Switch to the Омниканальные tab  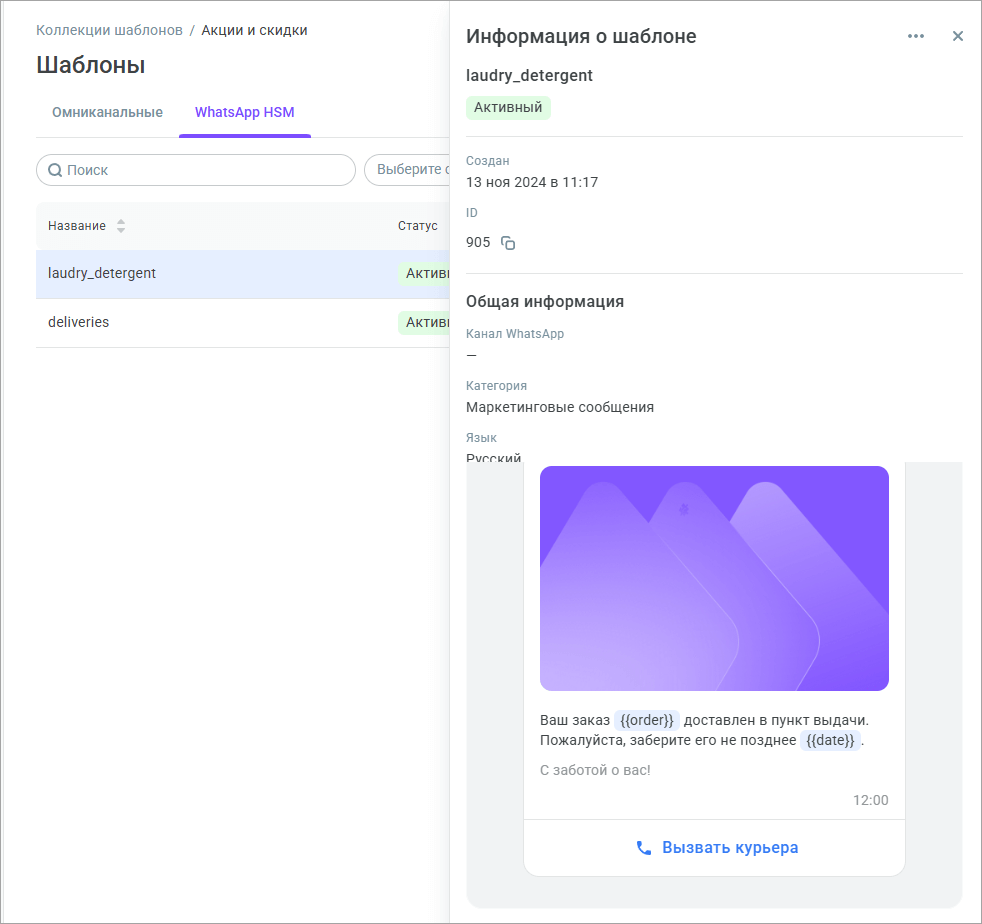coord(107,112)
